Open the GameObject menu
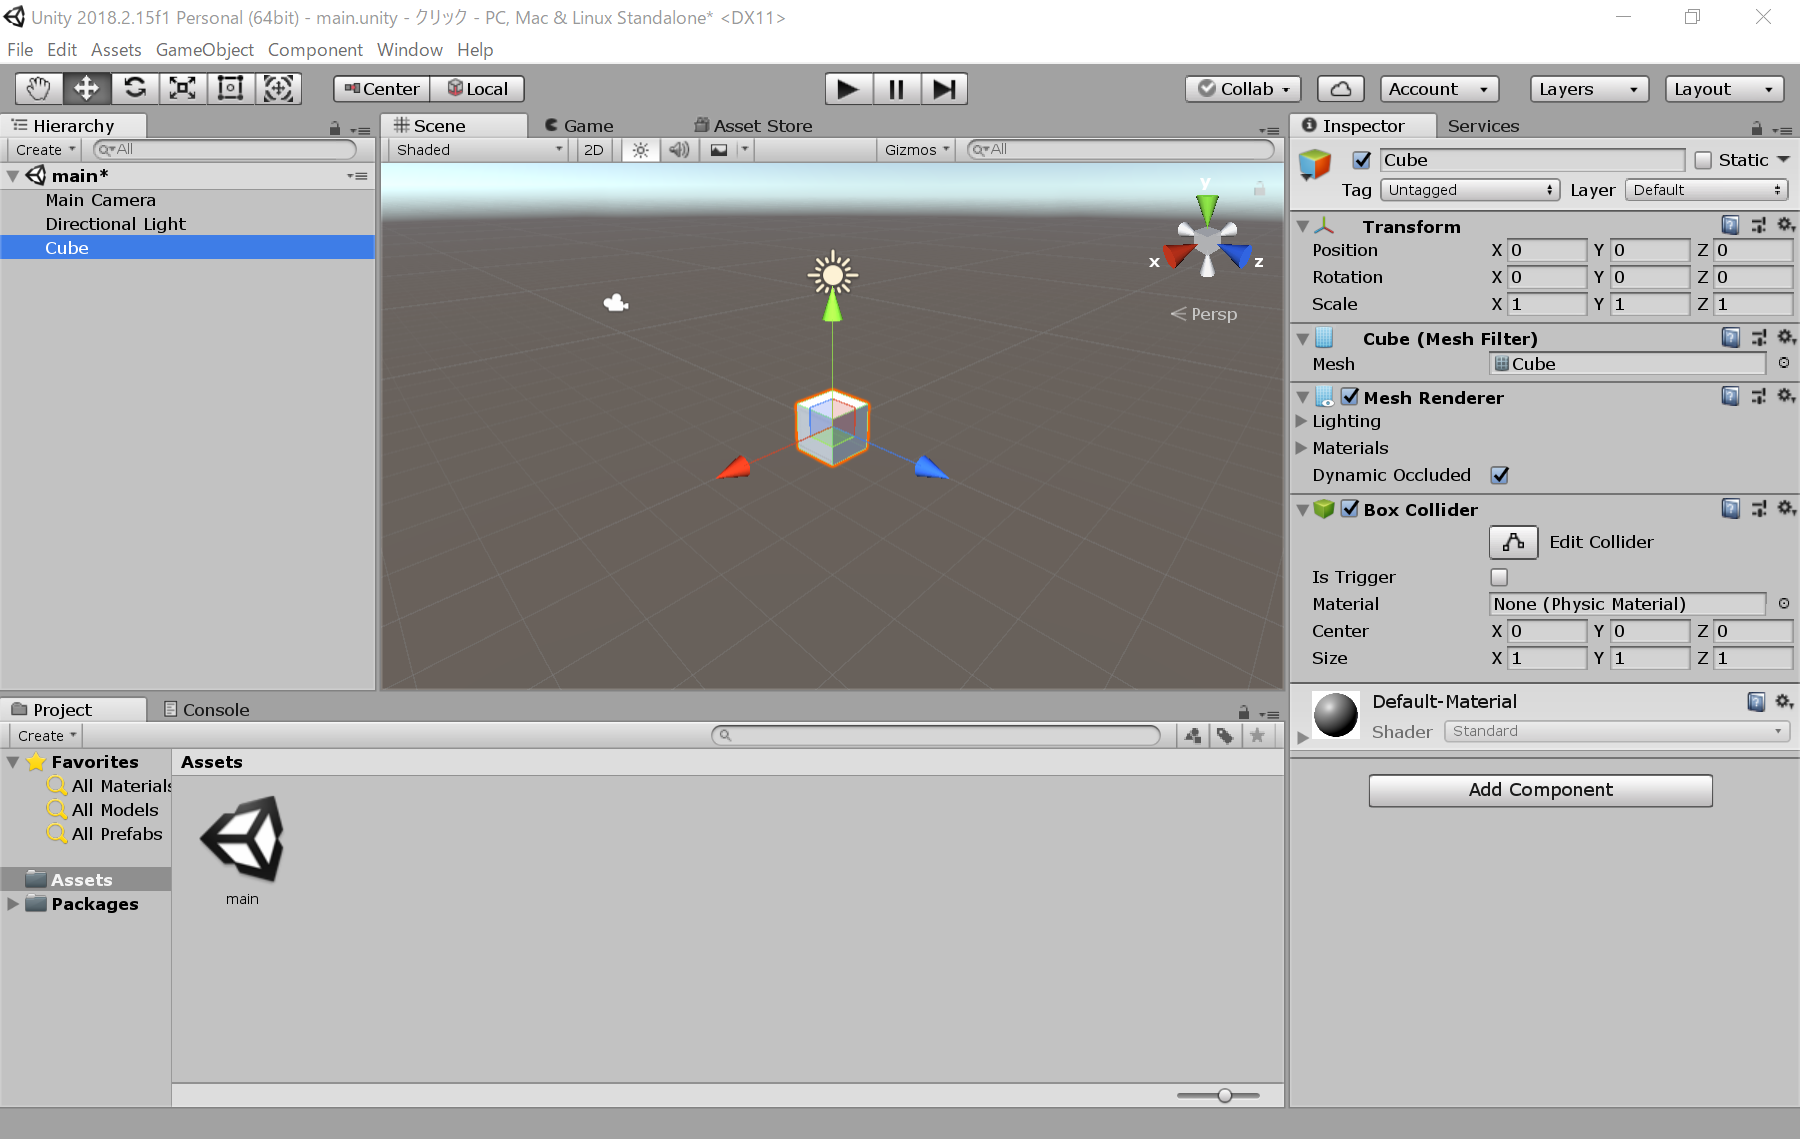Viewport: 1800px width, 1139px height. tap(205, 50)
